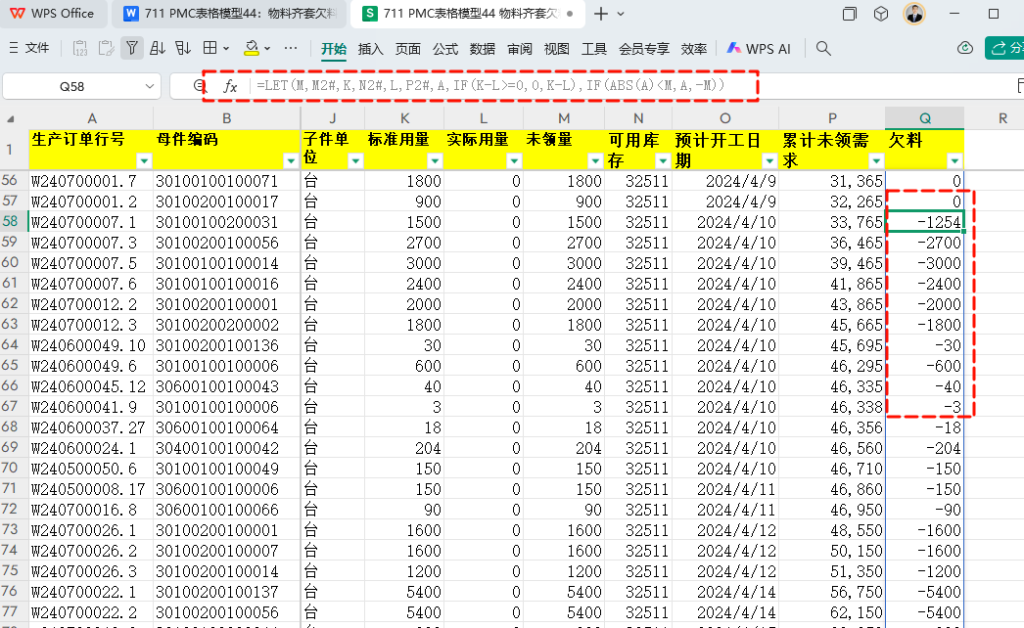Screen dimensions: 1024x628
Task: Expand the Name Box dropdown arrow
Action: tap(150, 86)
